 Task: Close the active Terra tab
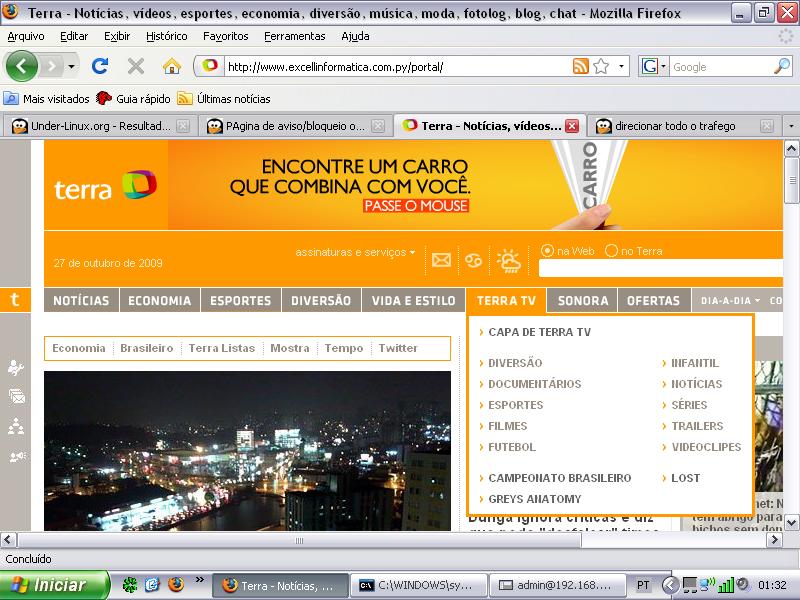tap(572, 126)
